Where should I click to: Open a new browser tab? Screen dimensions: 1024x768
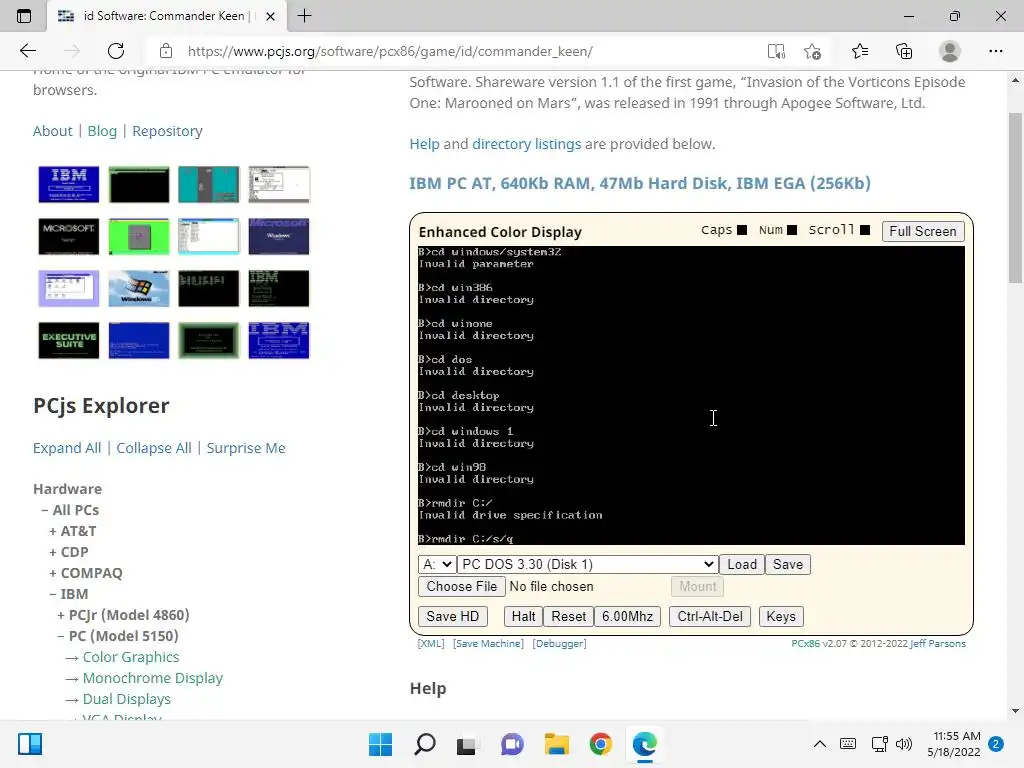[x=304, y=16]
